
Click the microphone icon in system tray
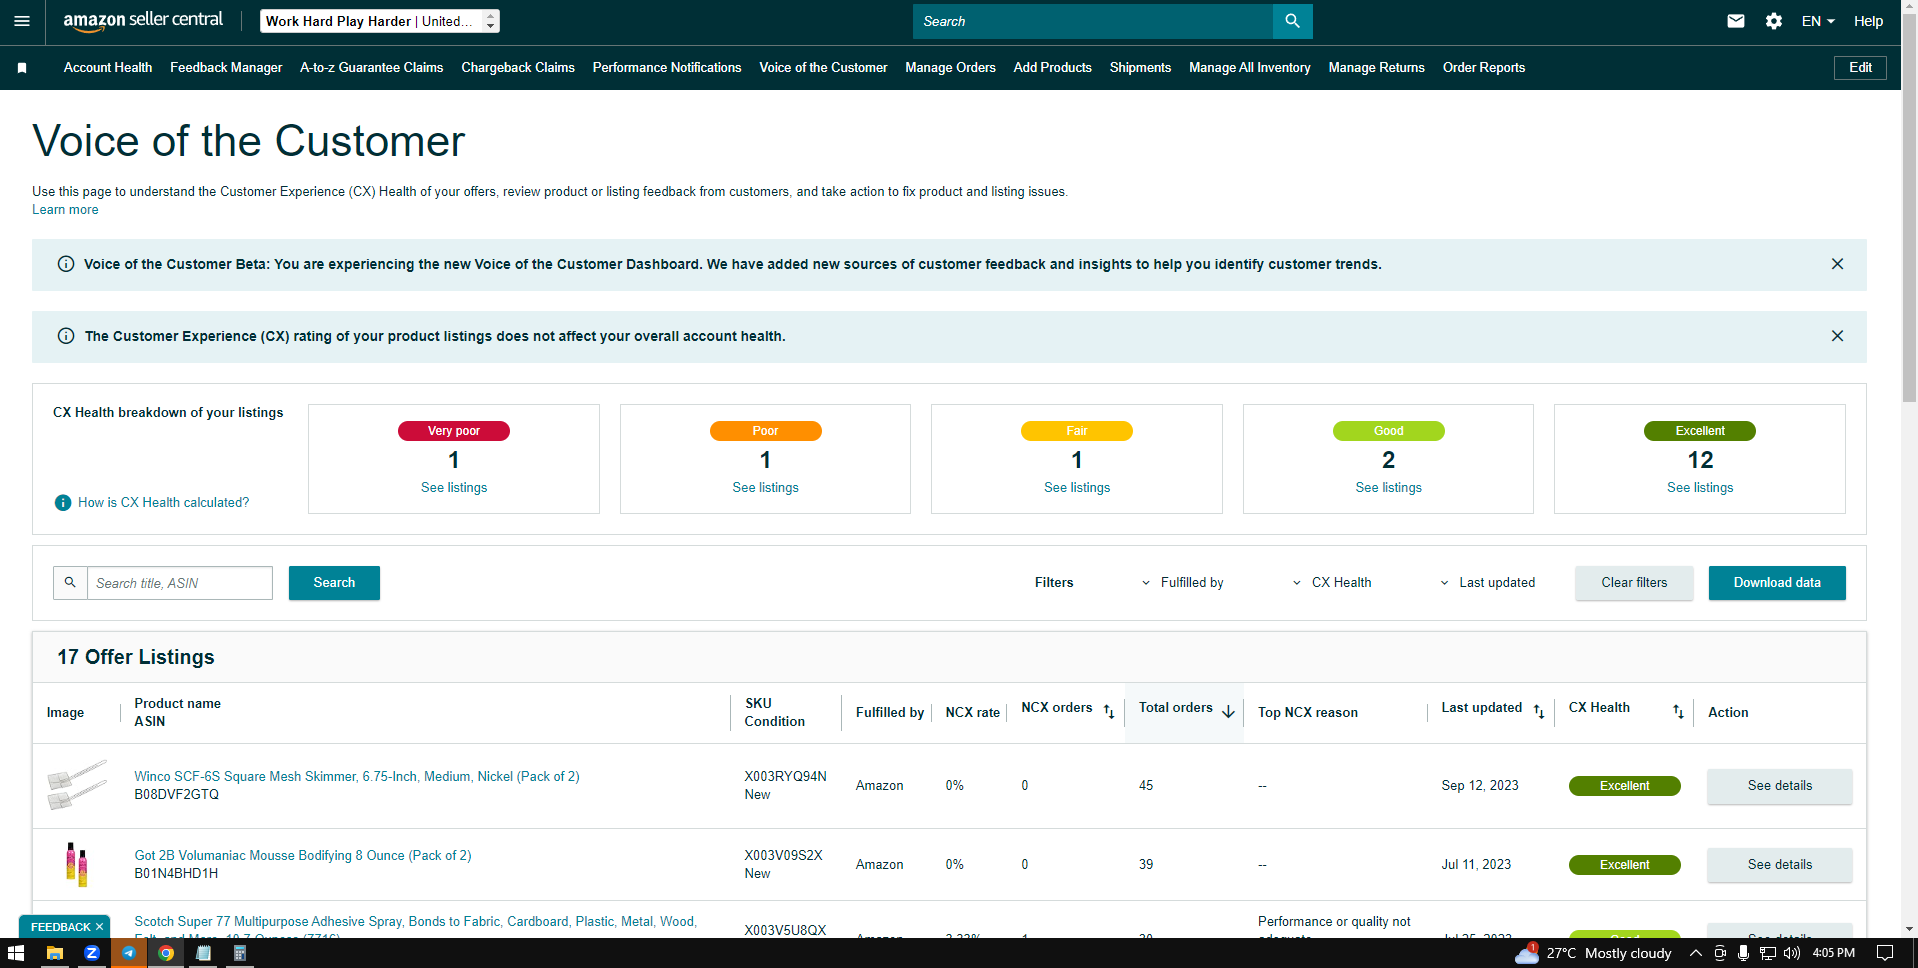(1743, 953)
